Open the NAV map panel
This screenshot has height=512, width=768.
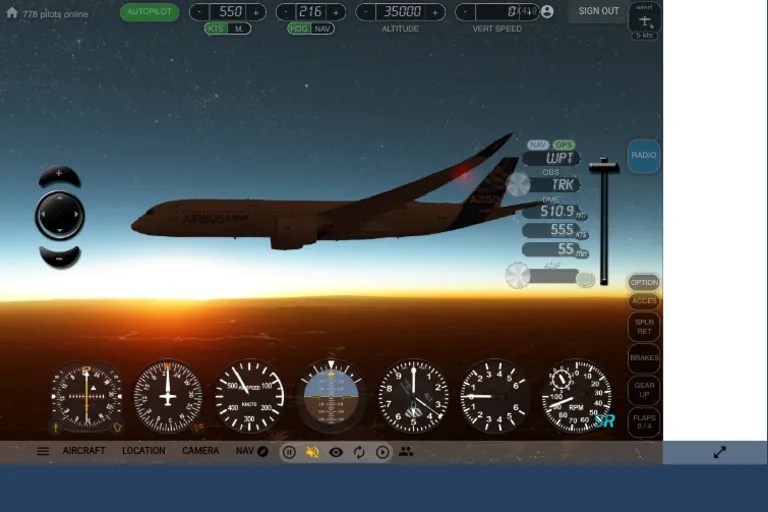(252, 451)
